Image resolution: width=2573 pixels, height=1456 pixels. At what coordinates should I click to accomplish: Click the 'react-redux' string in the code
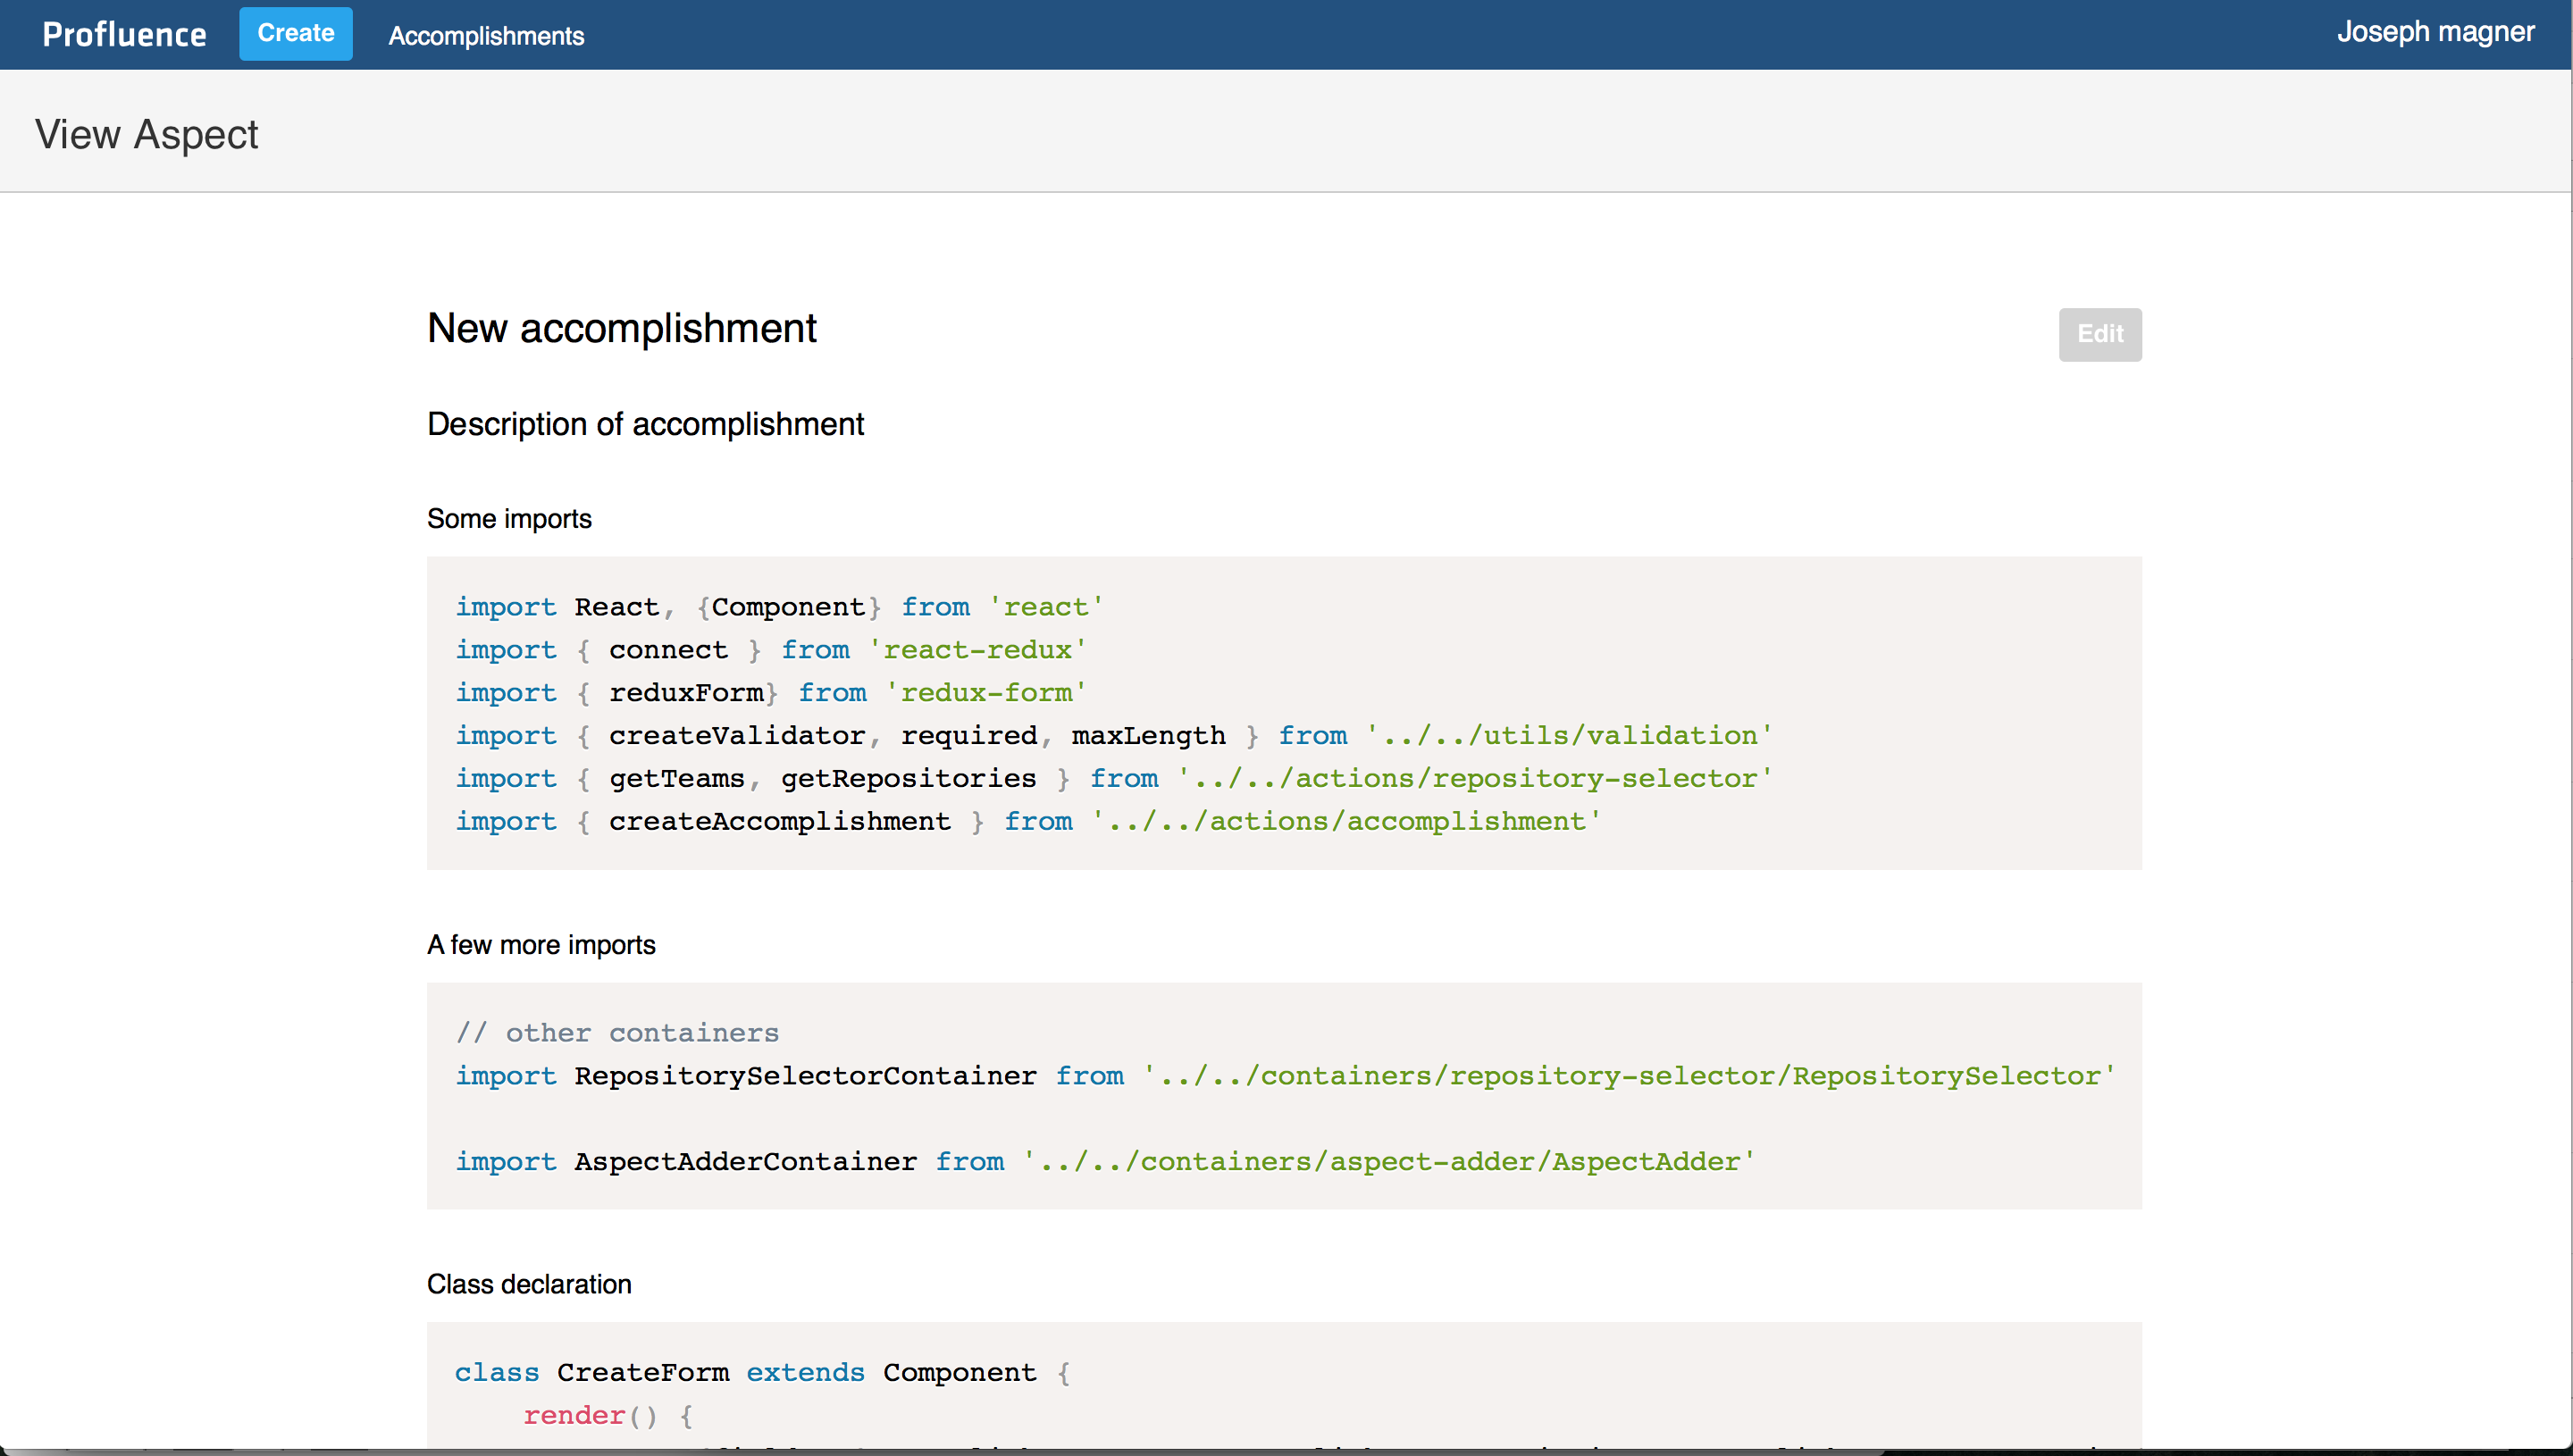[977, 650]
